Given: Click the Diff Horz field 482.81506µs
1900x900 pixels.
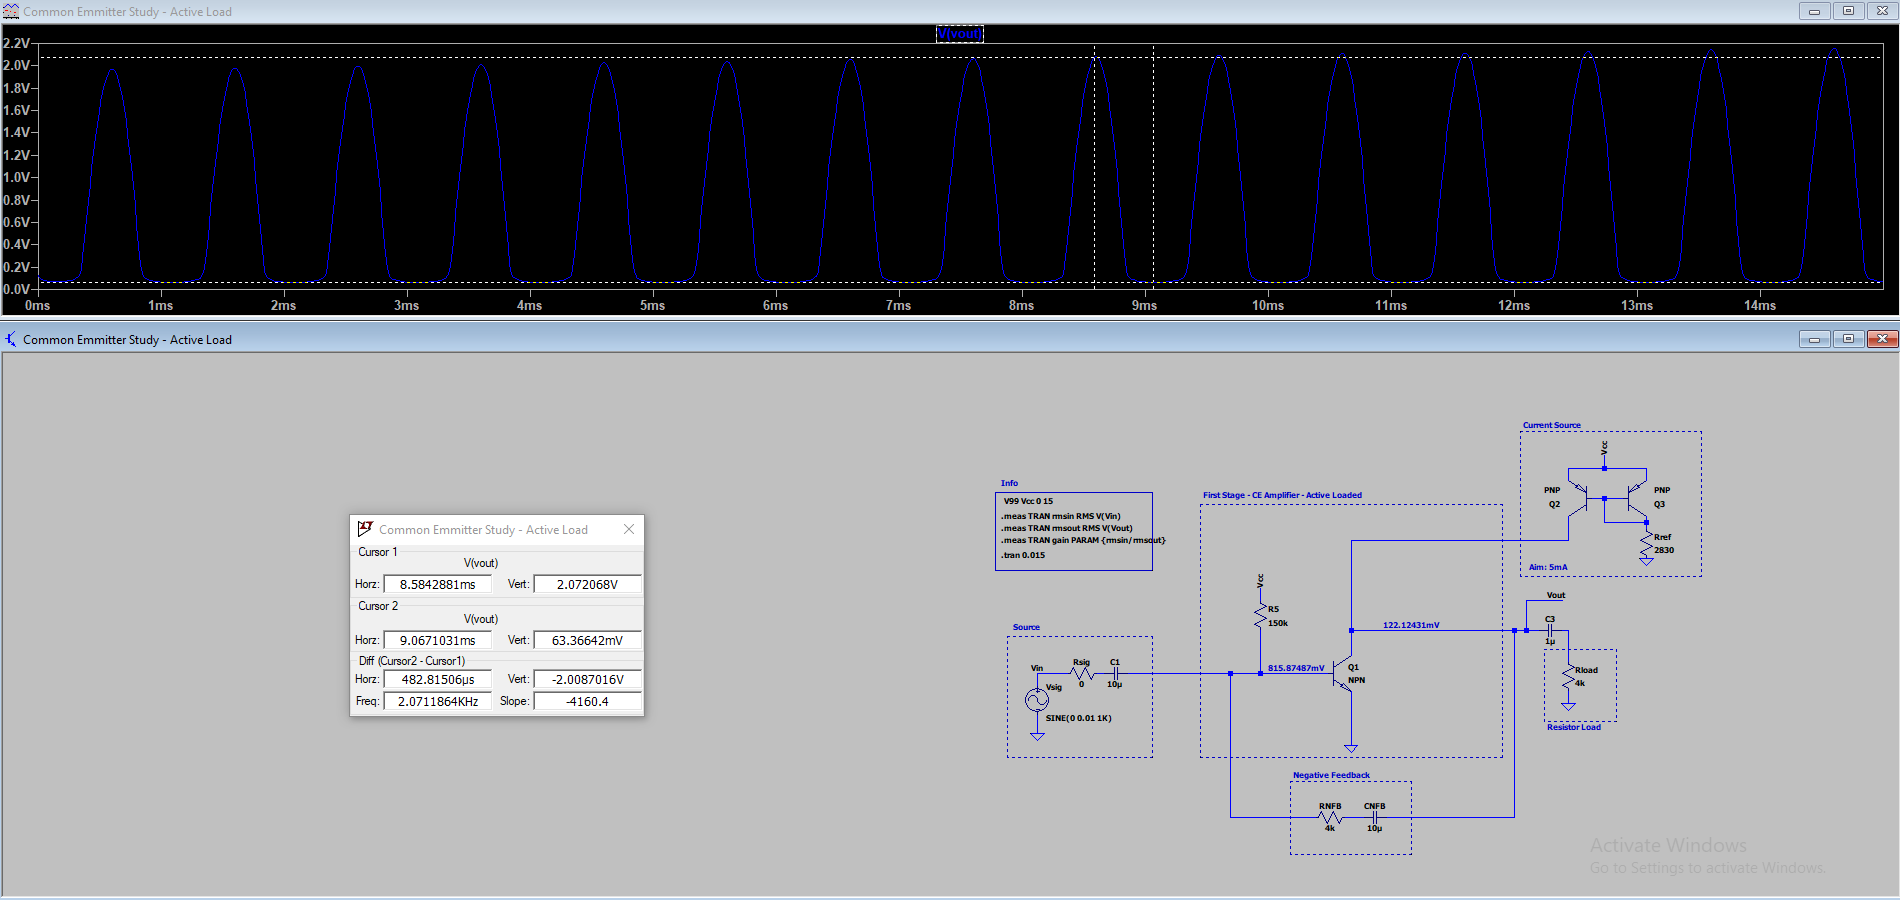Looking at the screenshot, I should [x=438, y=679].
